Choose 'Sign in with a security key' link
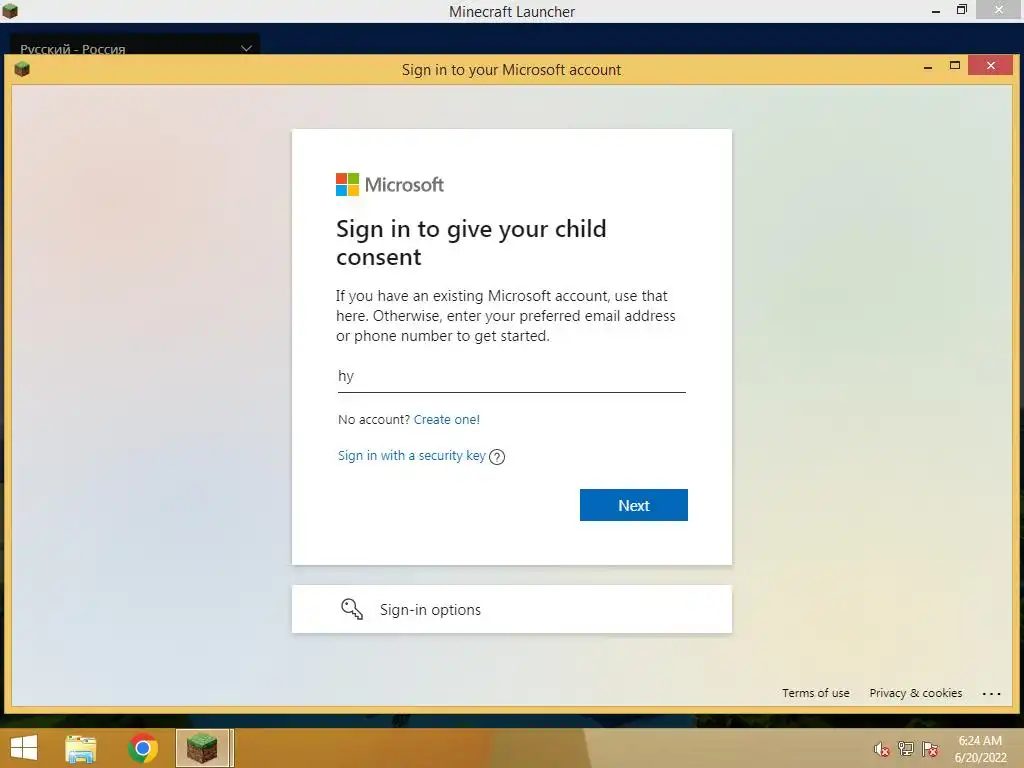Image resolution: width=1024 pixels, height=768 pixels. tap(411, 455)
